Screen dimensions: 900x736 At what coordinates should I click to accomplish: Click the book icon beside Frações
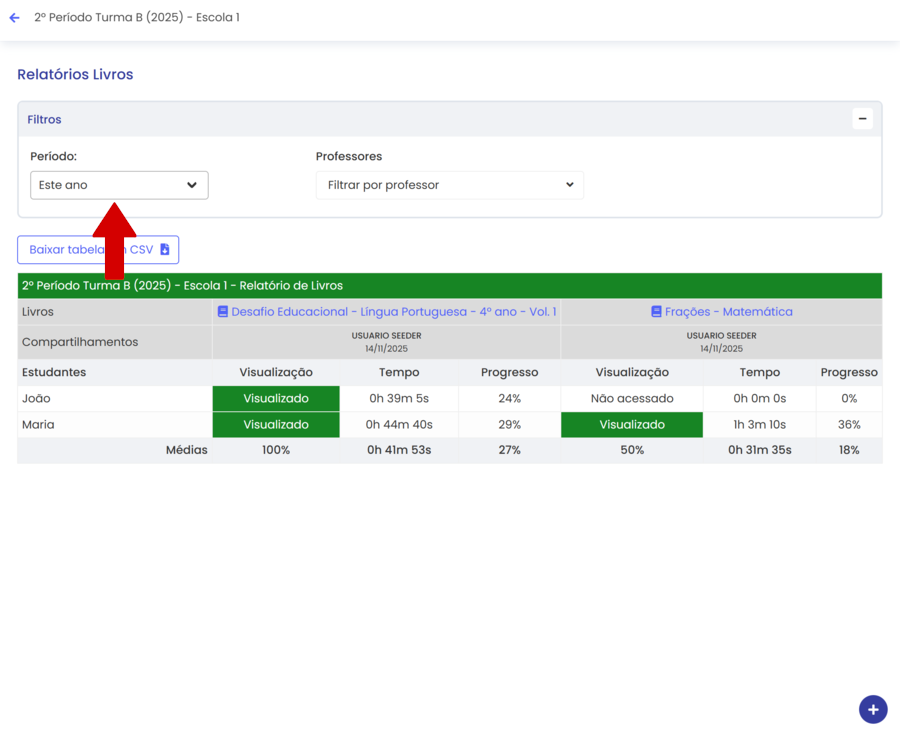click(656, 312)
